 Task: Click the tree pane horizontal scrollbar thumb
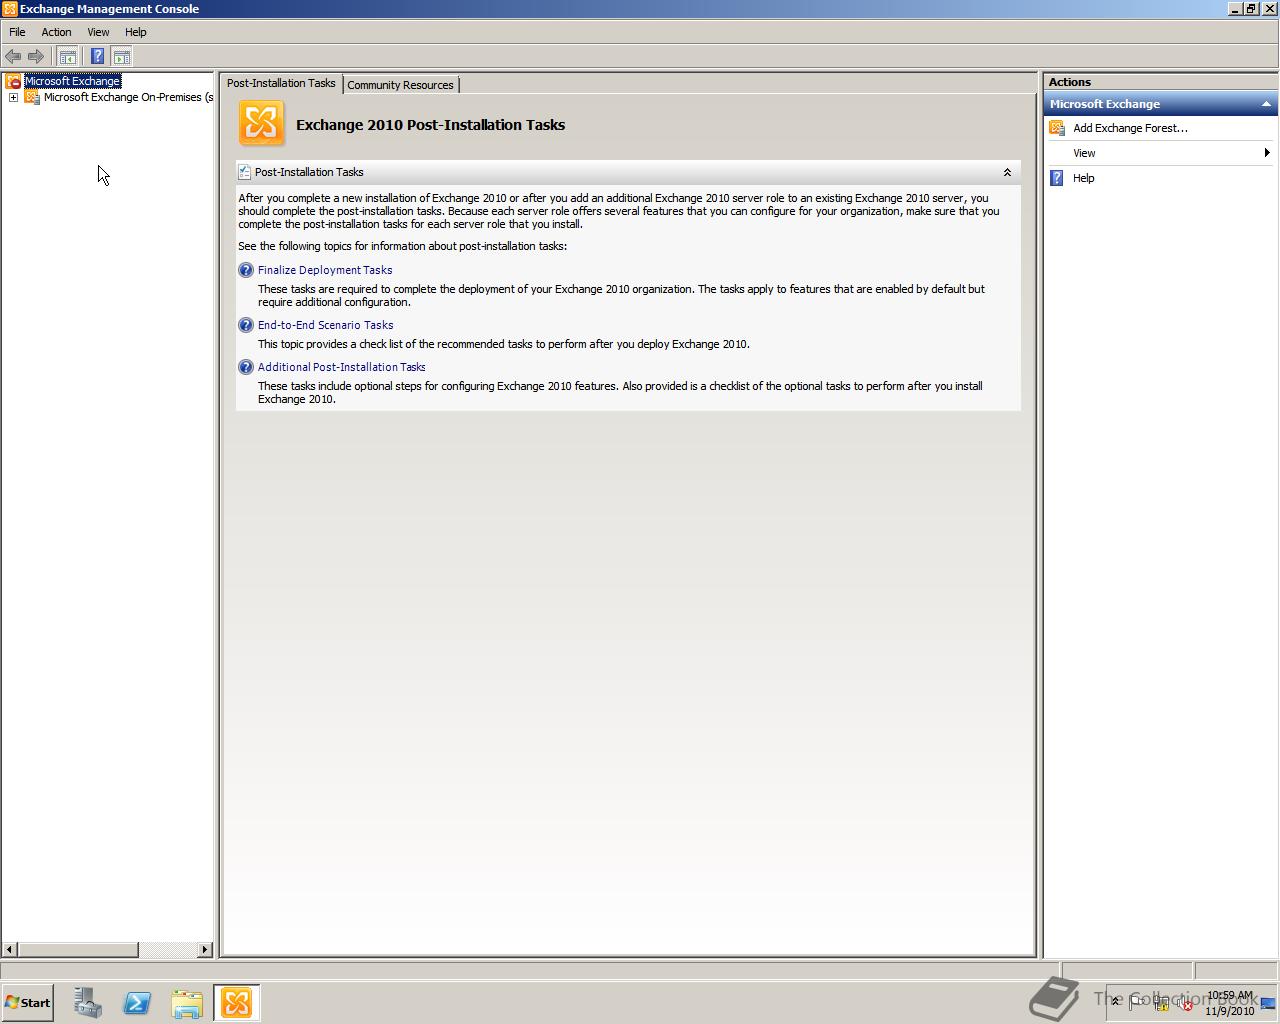(x=78, y=949)
